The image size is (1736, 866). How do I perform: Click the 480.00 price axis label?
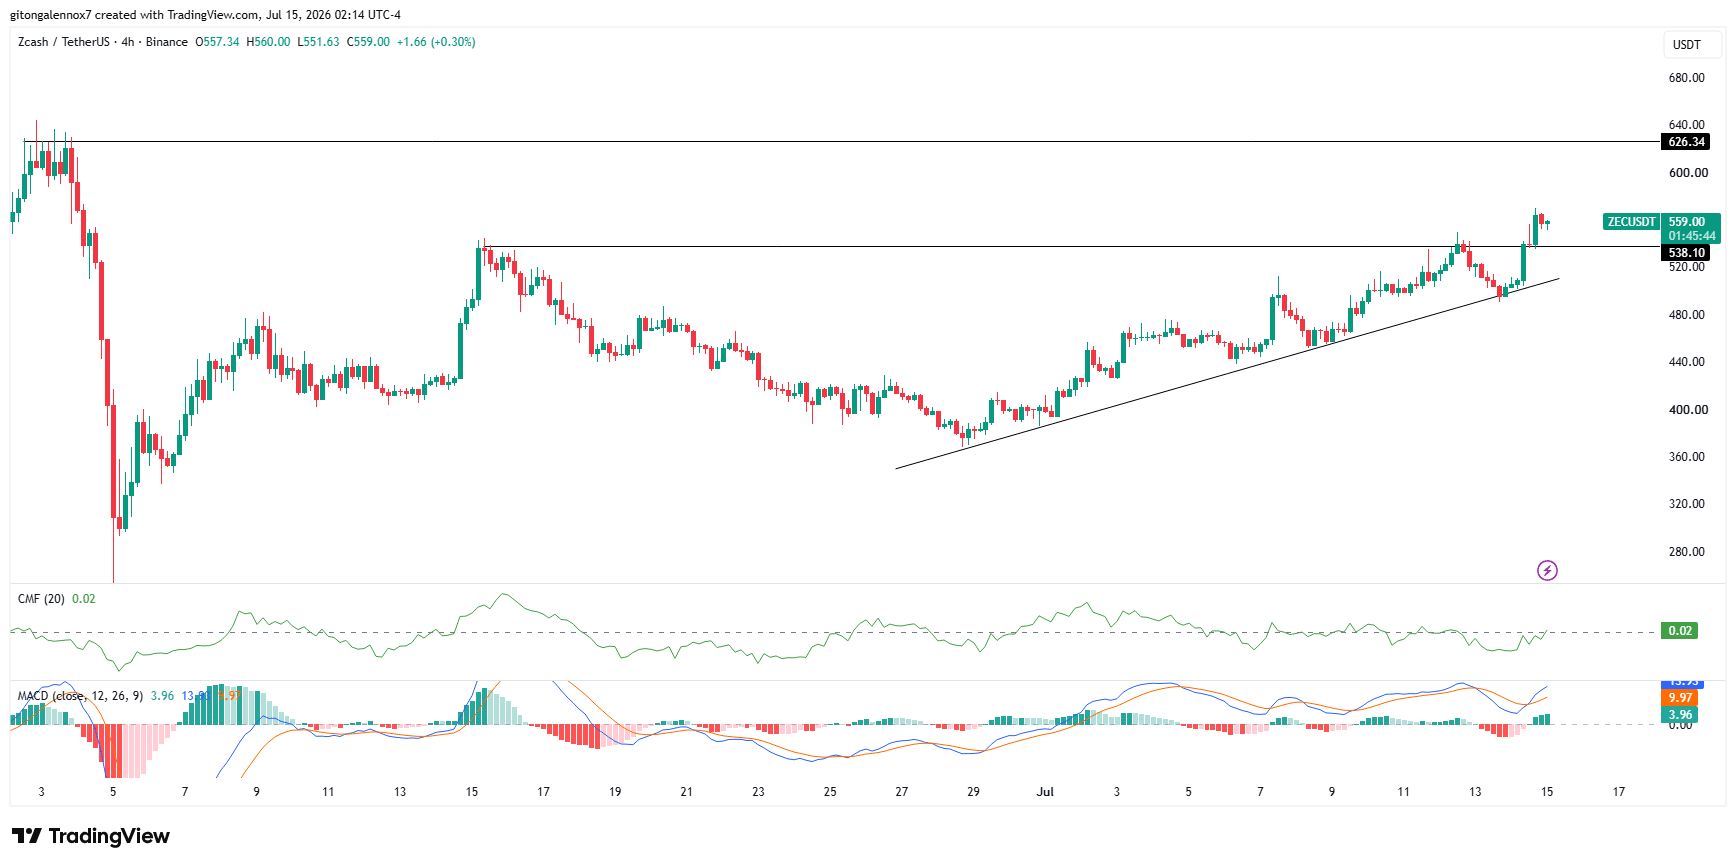point(1687,315)
